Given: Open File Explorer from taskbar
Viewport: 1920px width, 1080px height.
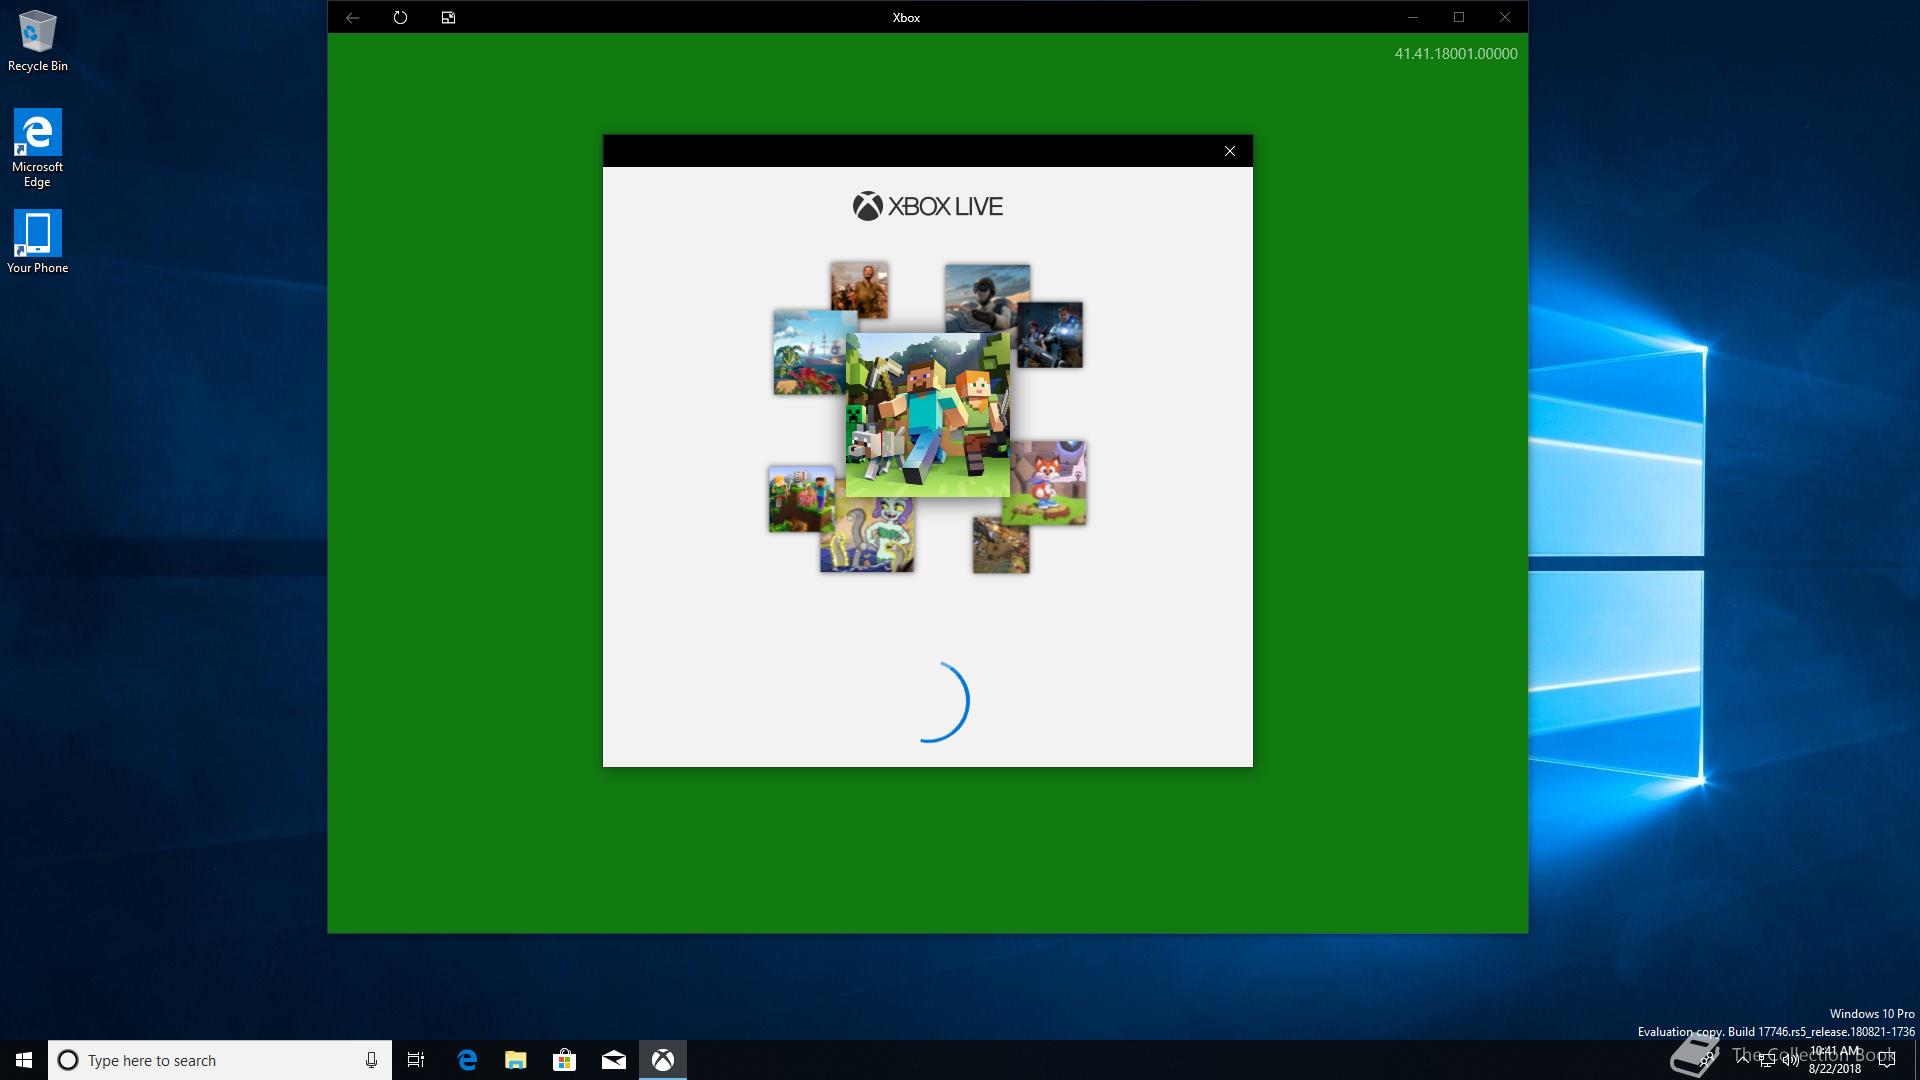Looking at the screenshot, I should coord(516,1060).
